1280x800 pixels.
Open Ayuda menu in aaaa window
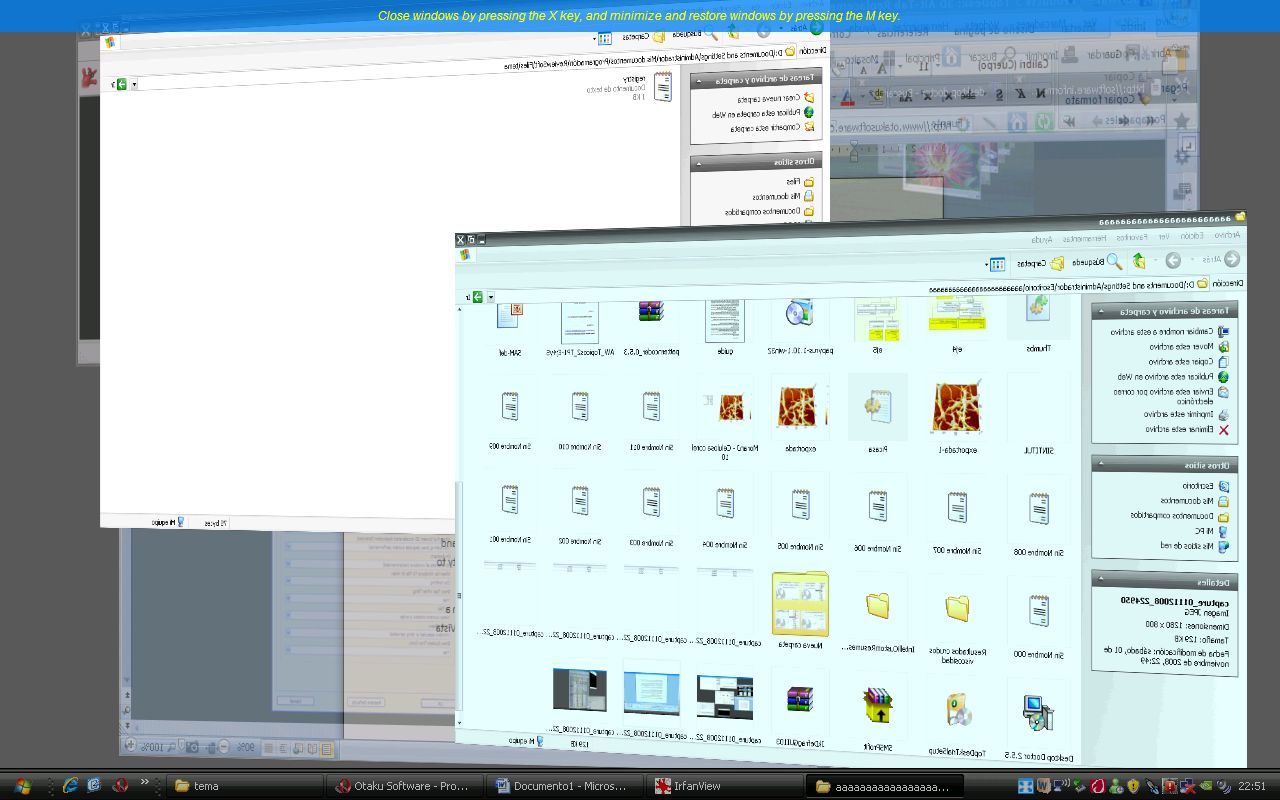click(x=1042, y=239)
